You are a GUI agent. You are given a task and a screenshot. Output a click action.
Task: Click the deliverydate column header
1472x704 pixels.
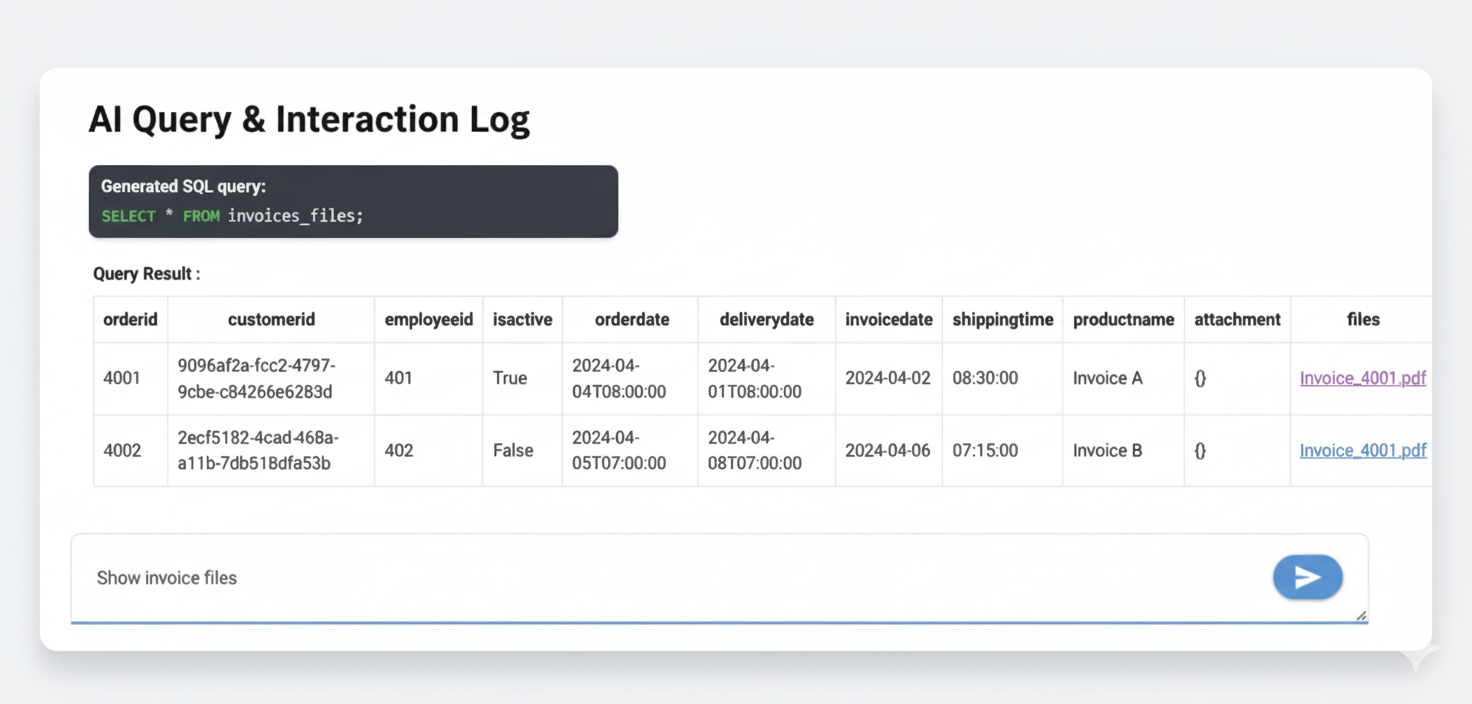coord(766,320)
